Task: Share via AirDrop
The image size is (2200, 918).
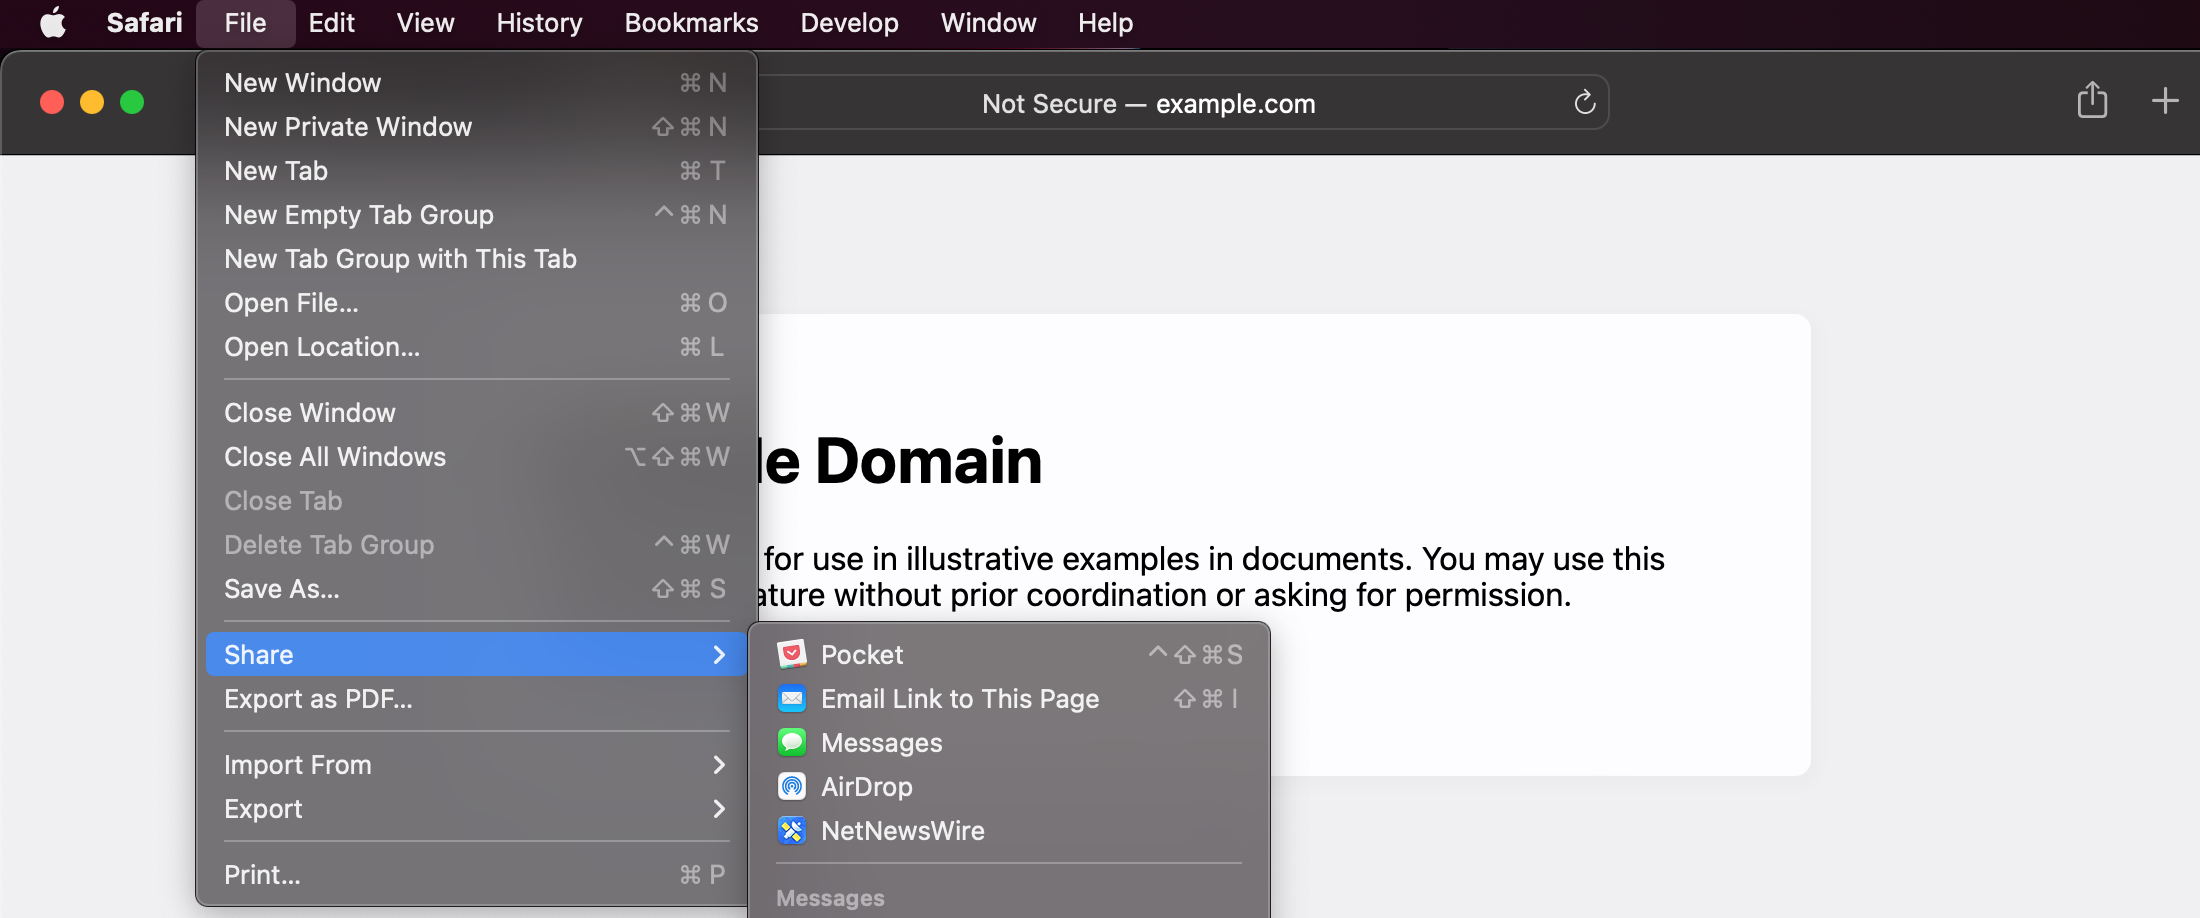Action: [x=1009, y=787]
